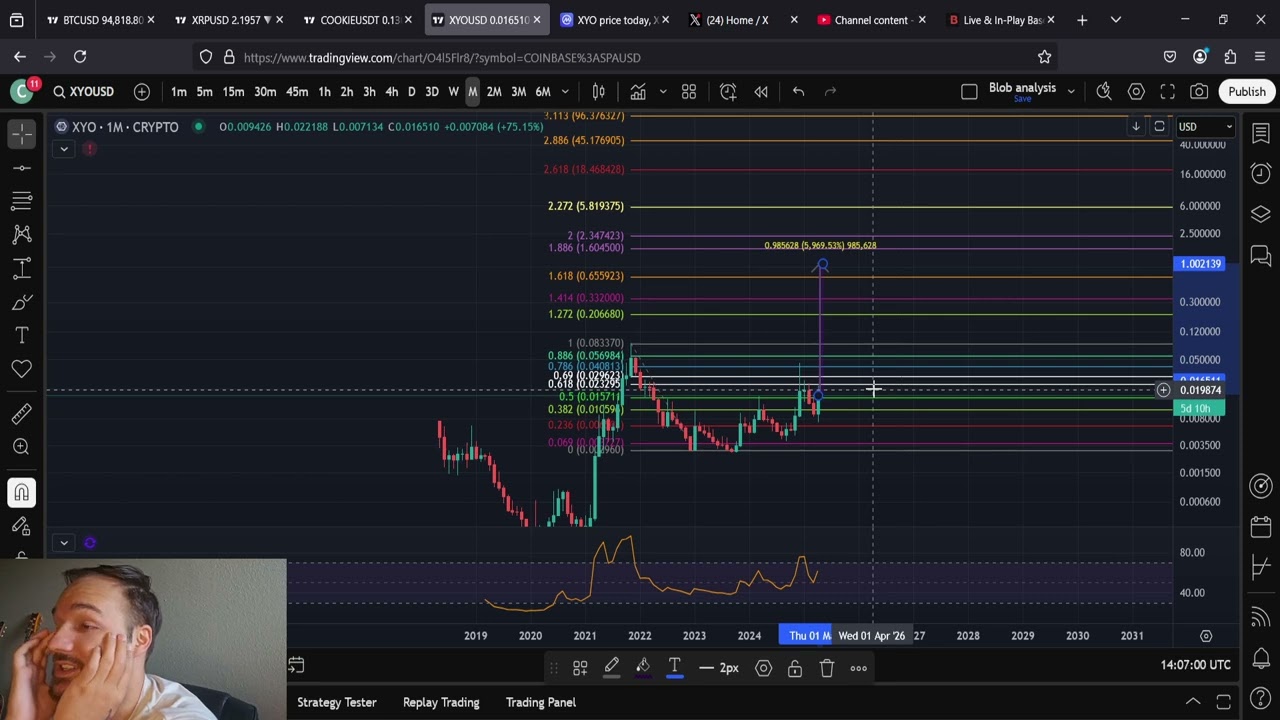
Task: Click the compare or add symbol plus icon
Action: pyautogui.click(x=142, y=92)
